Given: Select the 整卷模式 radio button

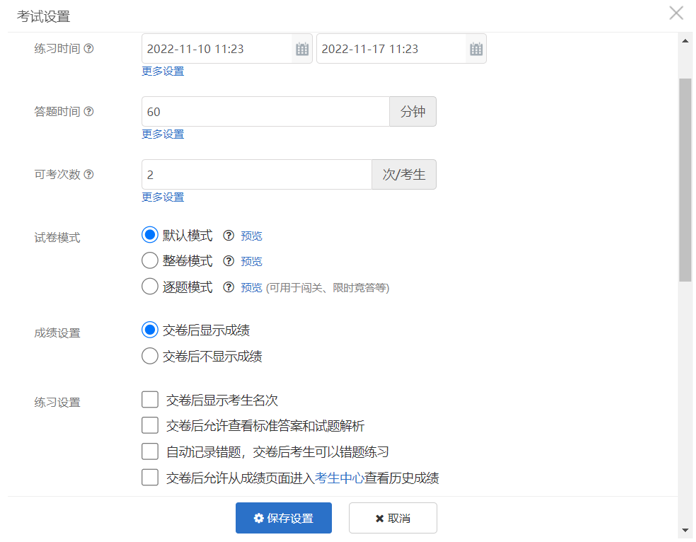Looking at the screenshot, I should point(150,262).
